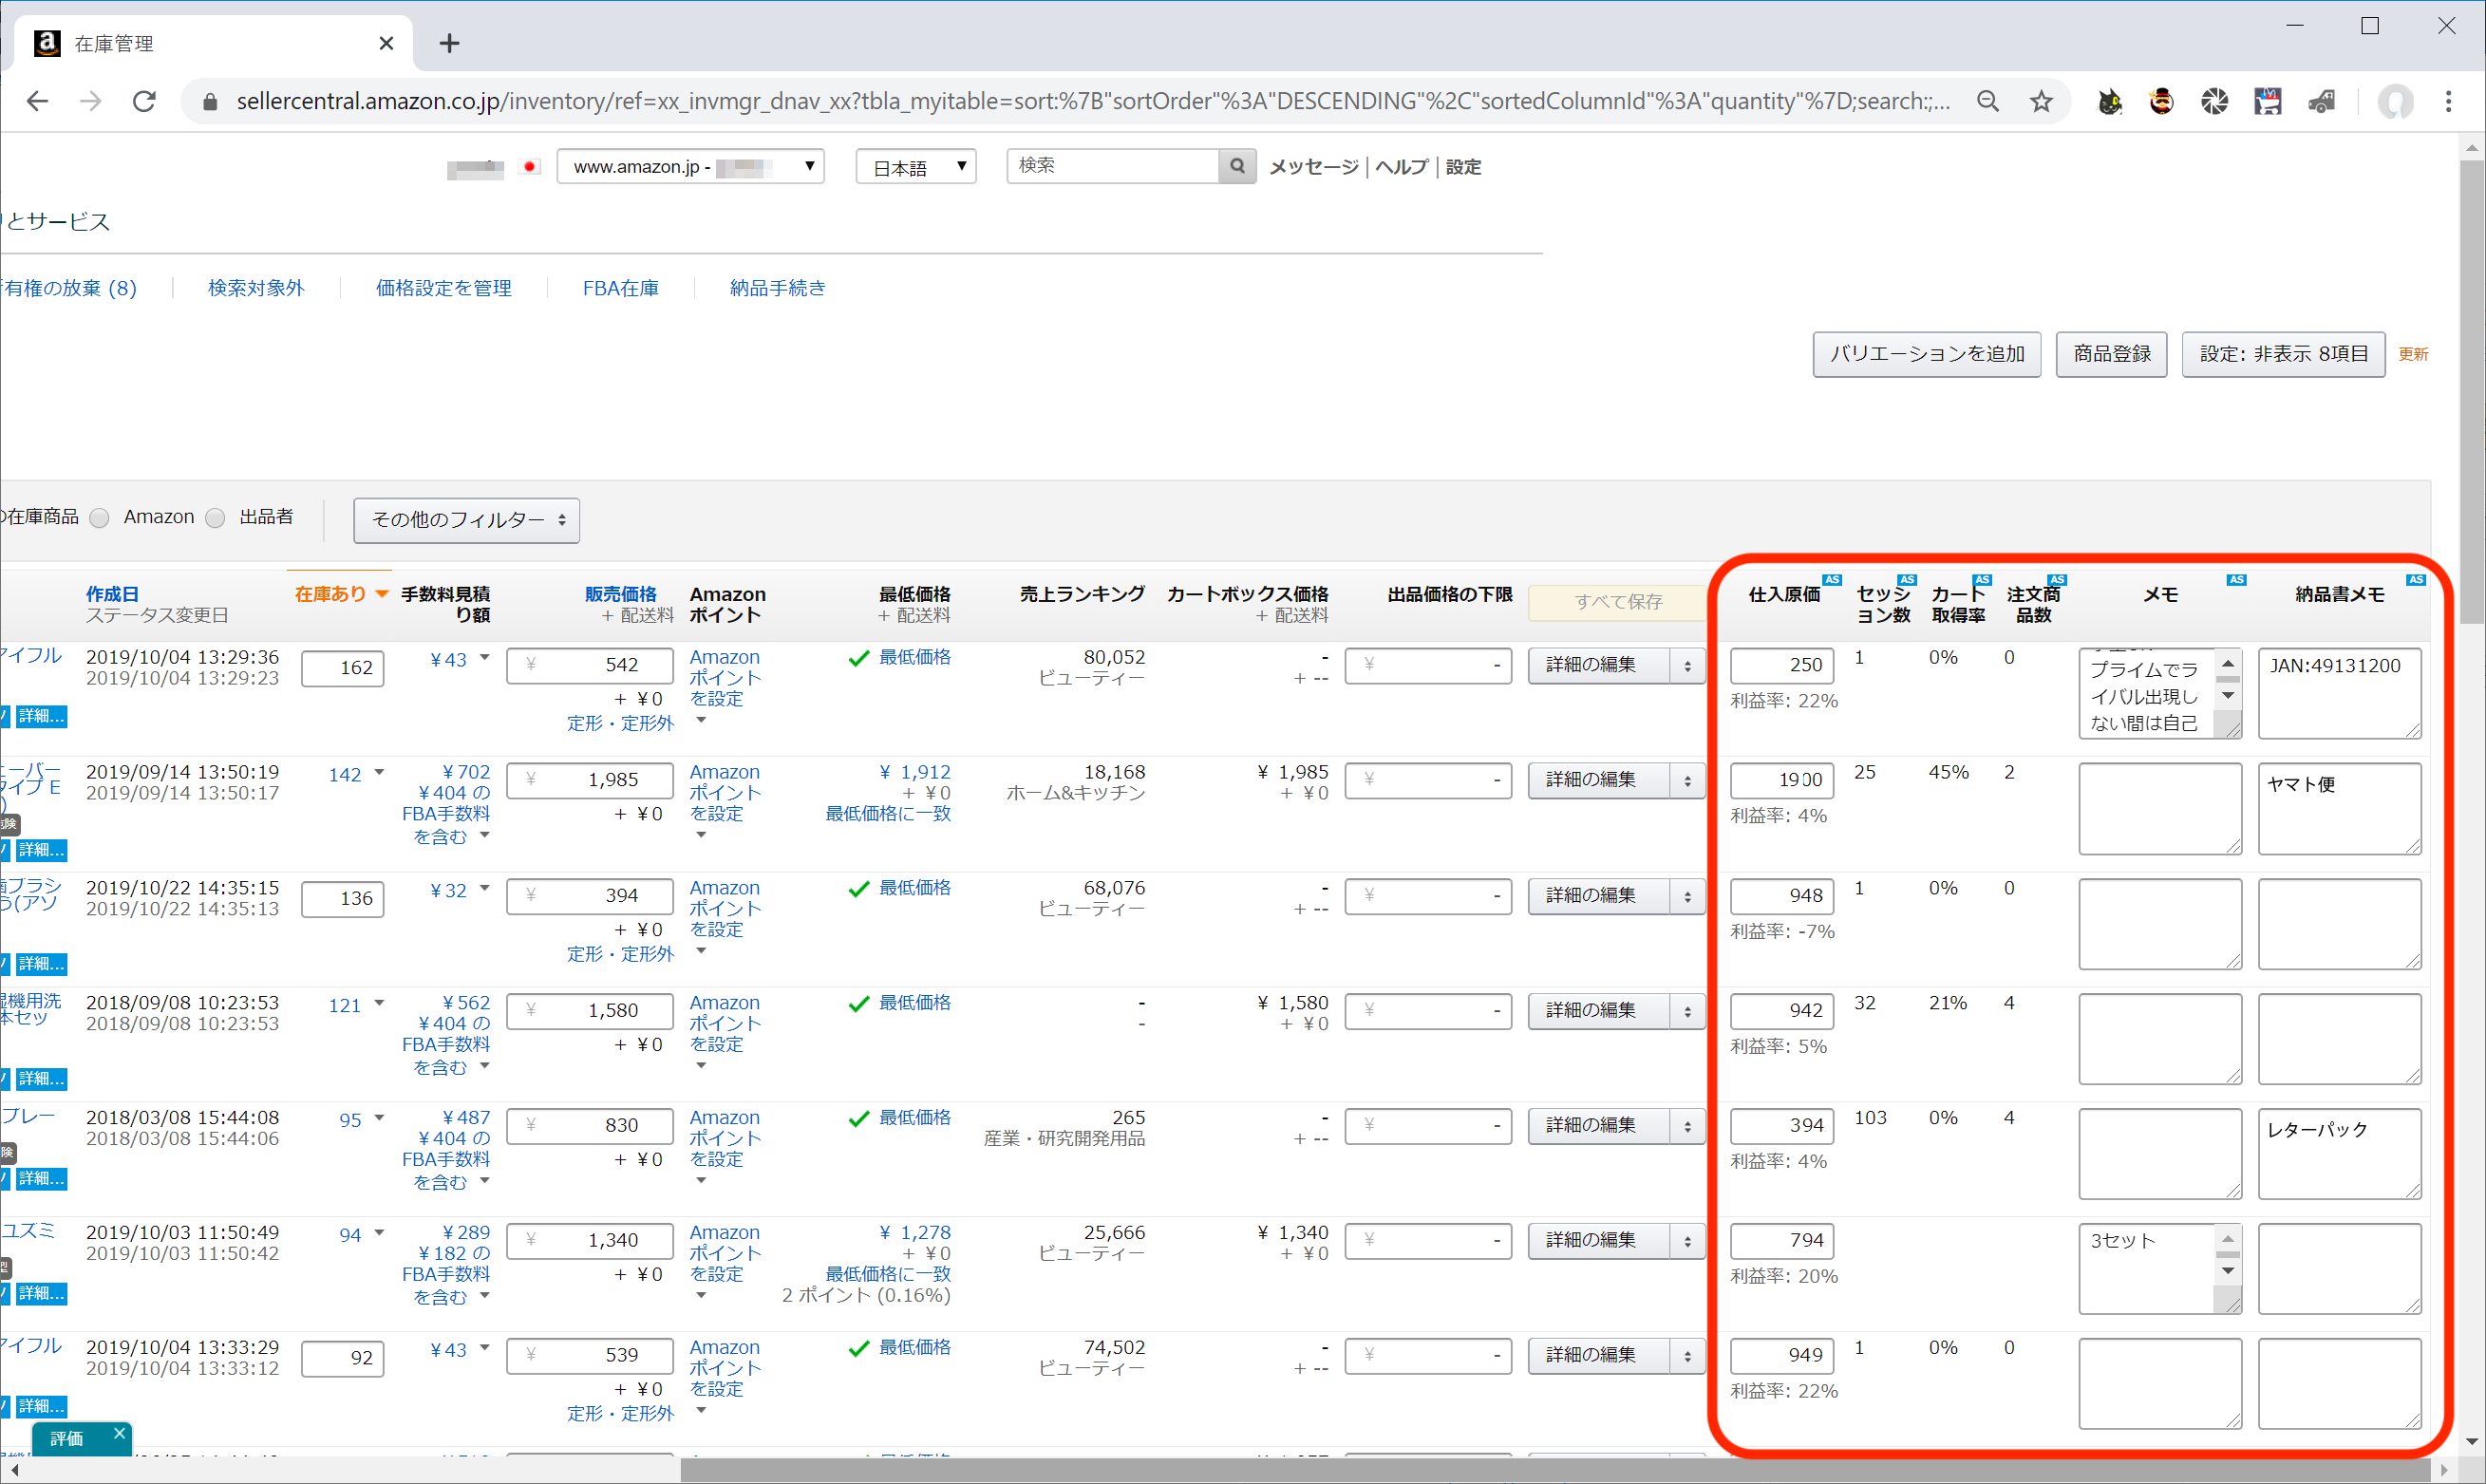
Task: Expand fee estimate arrow beside ¥43 first row
Action: point(485,658)
